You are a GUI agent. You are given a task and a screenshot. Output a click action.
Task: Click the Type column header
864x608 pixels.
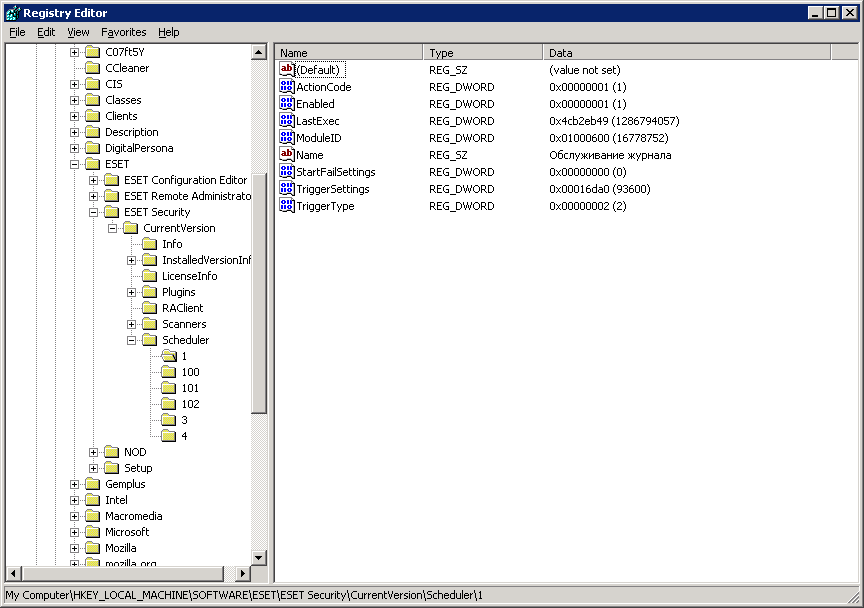[x=483, y=52]
